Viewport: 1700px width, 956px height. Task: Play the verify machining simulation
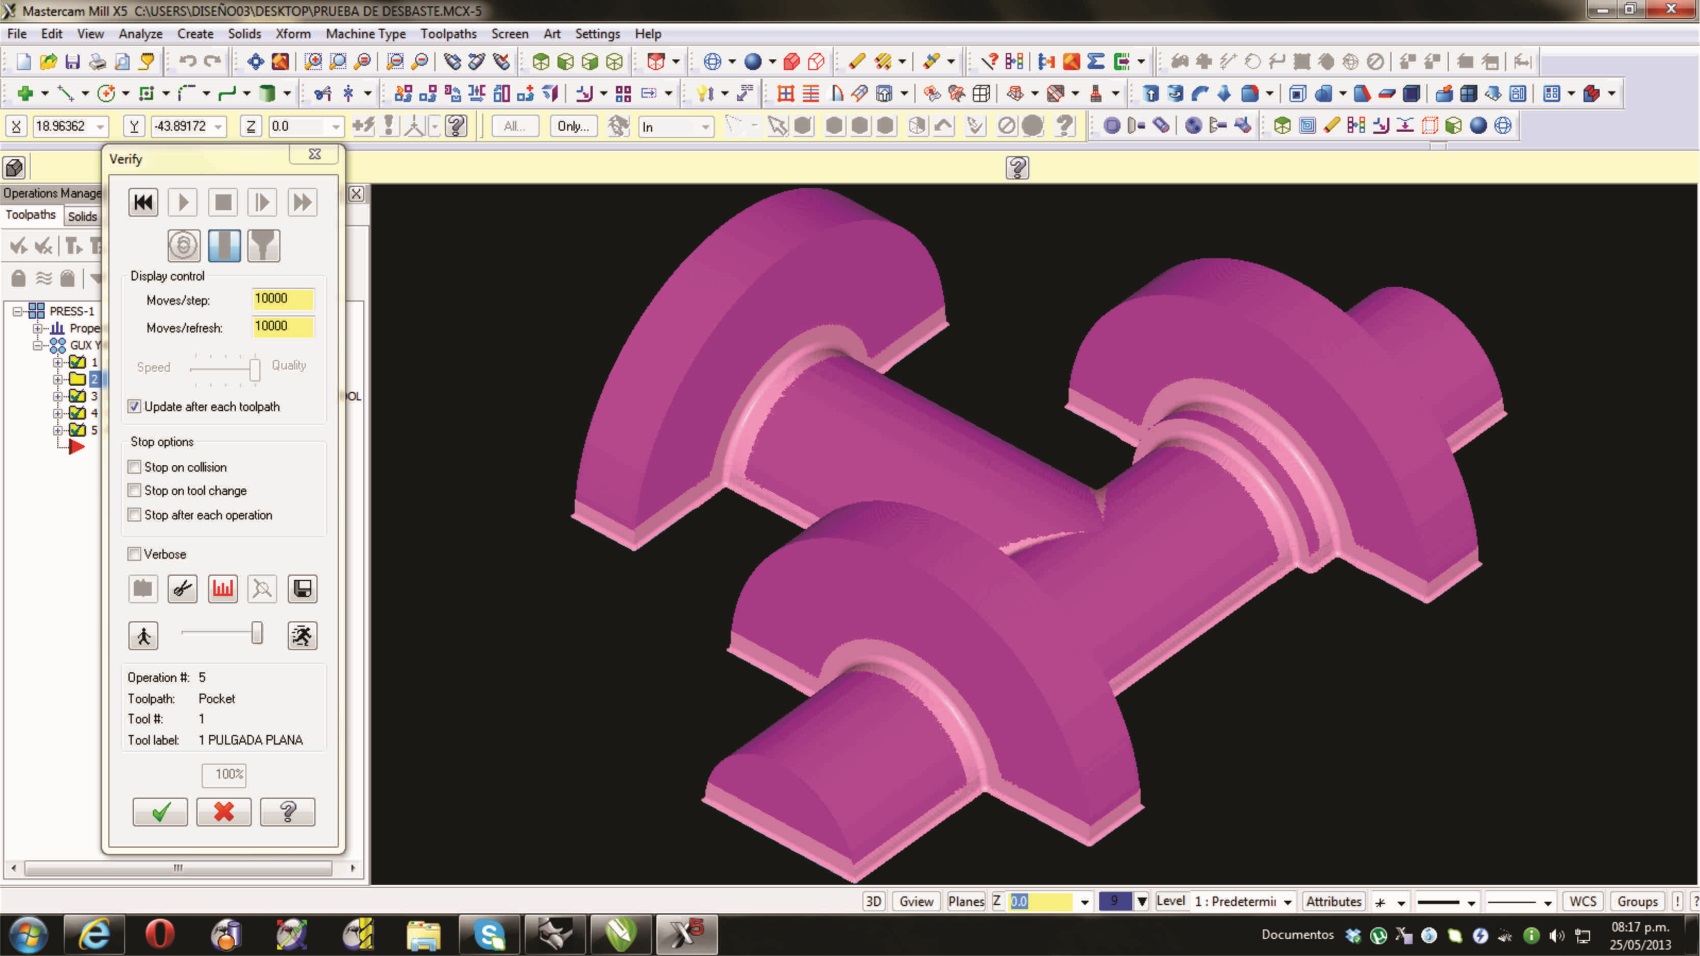click(x=182, y=202)
